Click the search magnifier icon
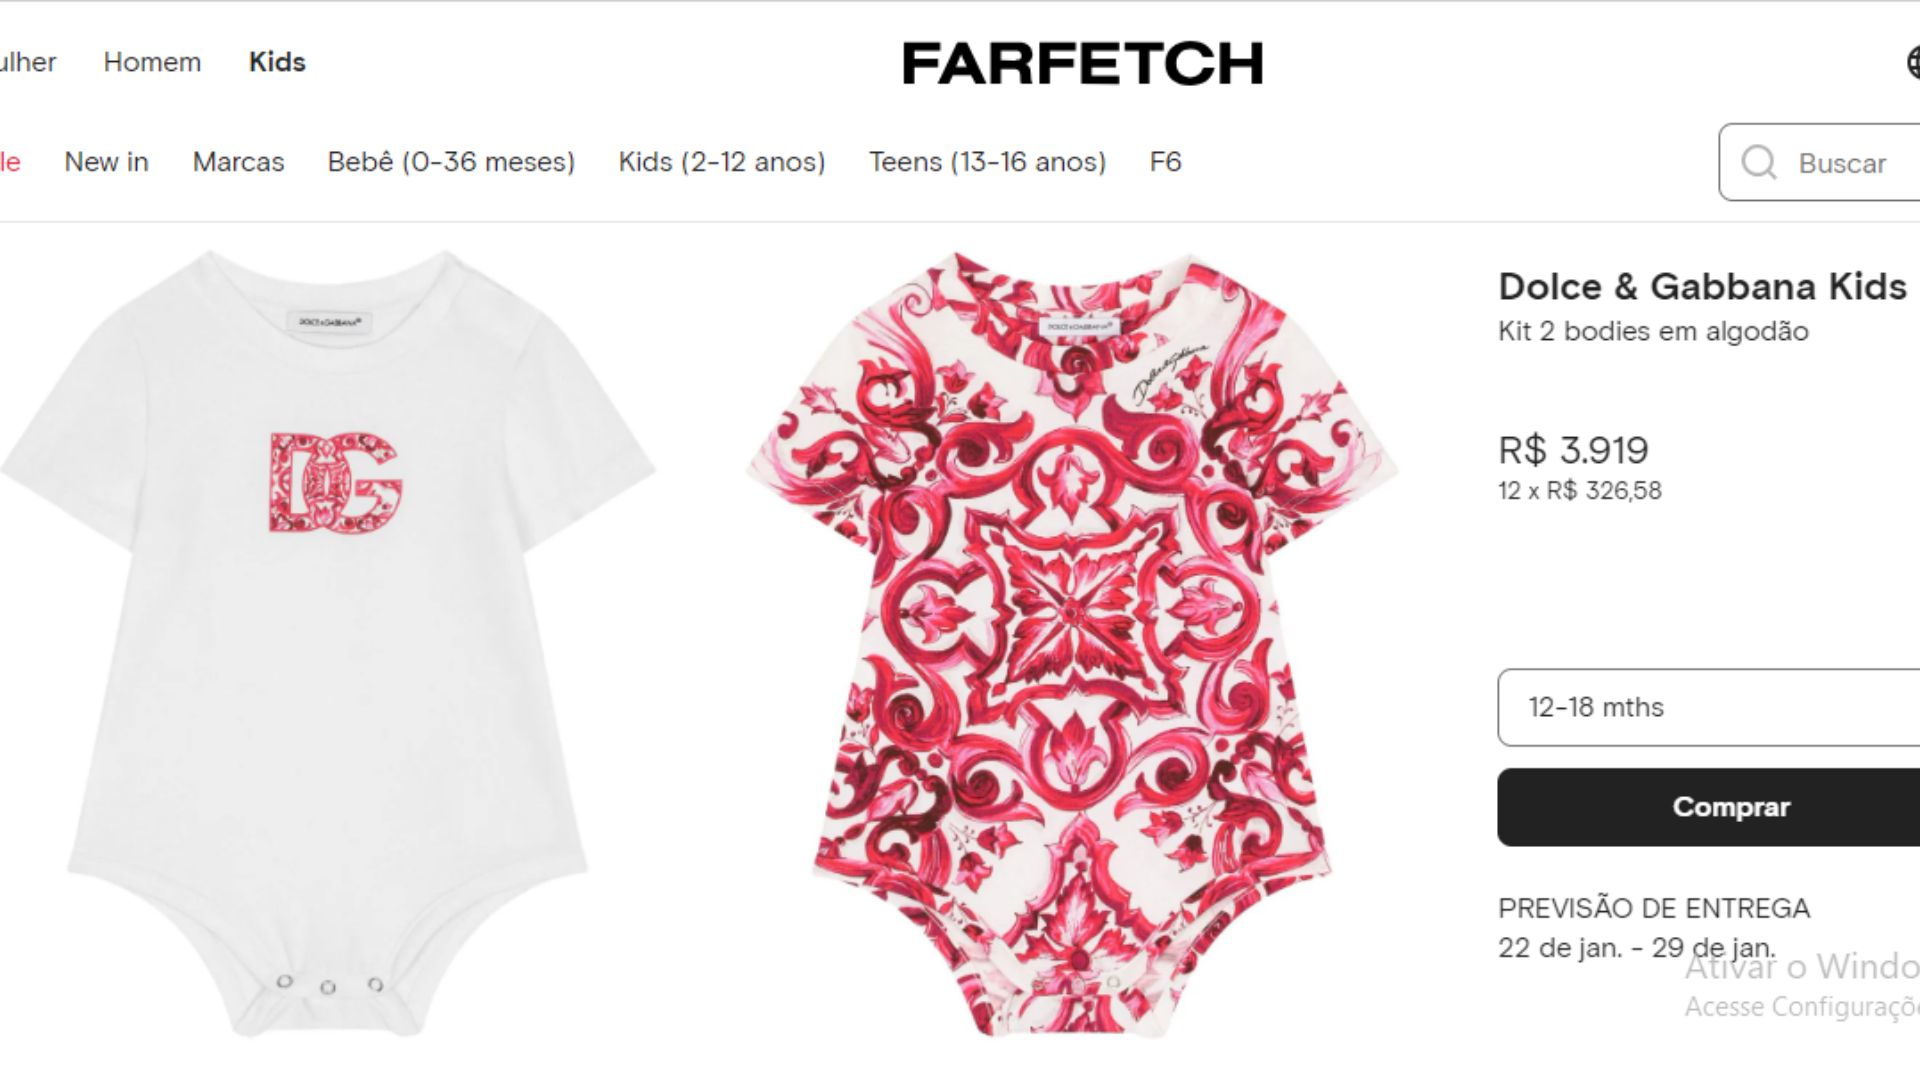This screenshot has width=1920, height=1080. tap(1758, 162)
